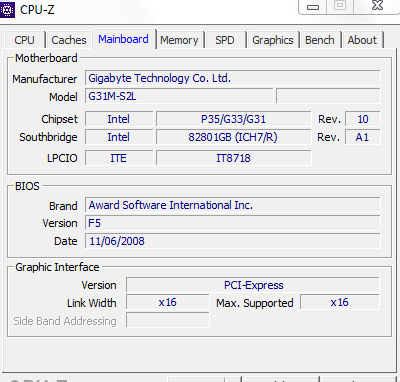
Task: Select the Mainboard tab
Action: (123, 39)
